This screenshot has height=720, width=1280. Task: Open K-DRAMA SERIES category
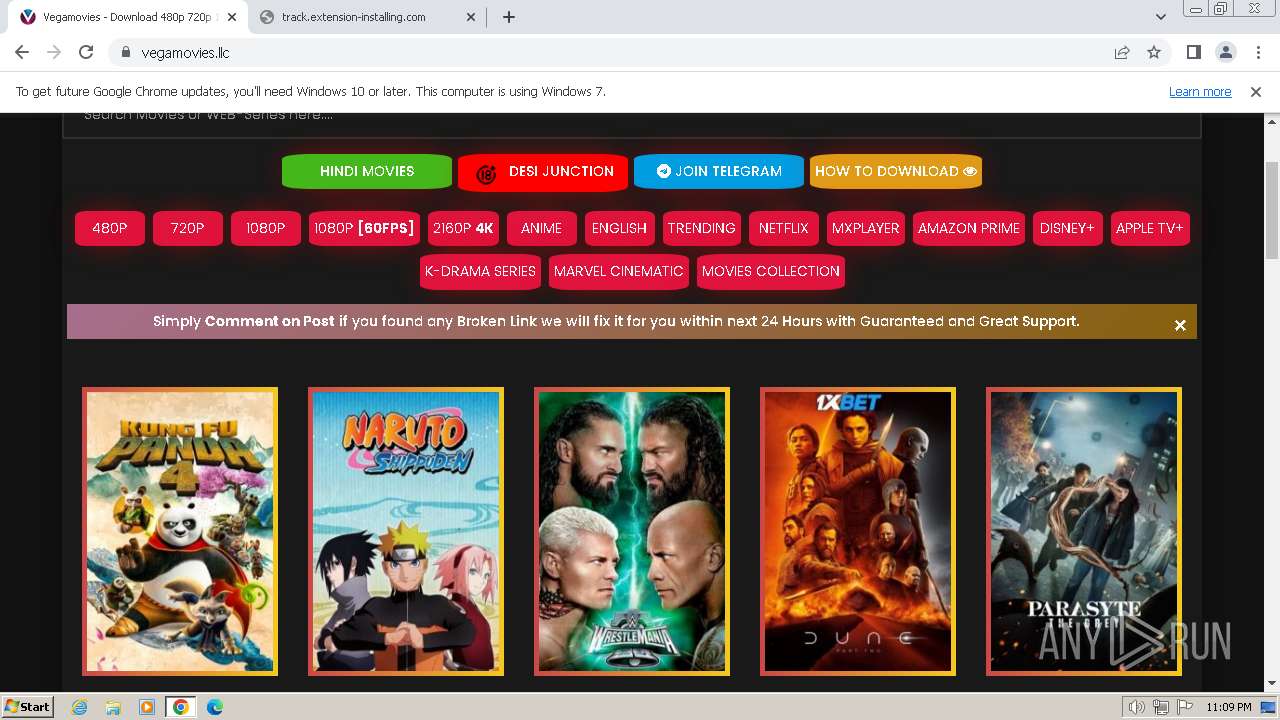(x=481, y=271)
